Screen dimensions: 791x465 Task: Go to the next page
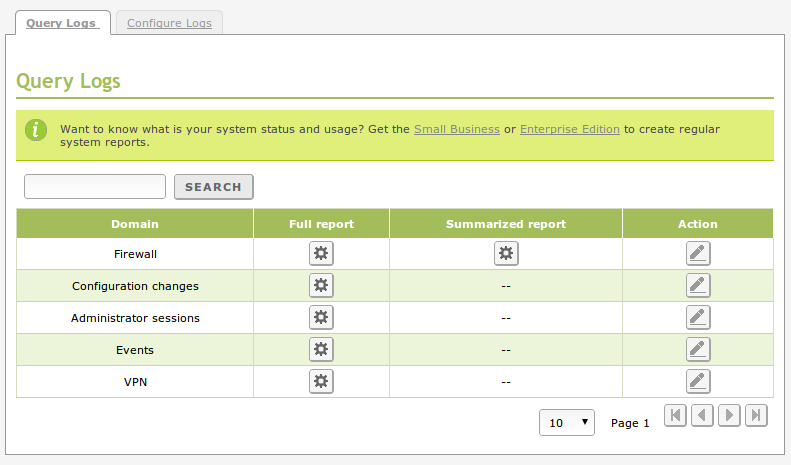[729, 415]
